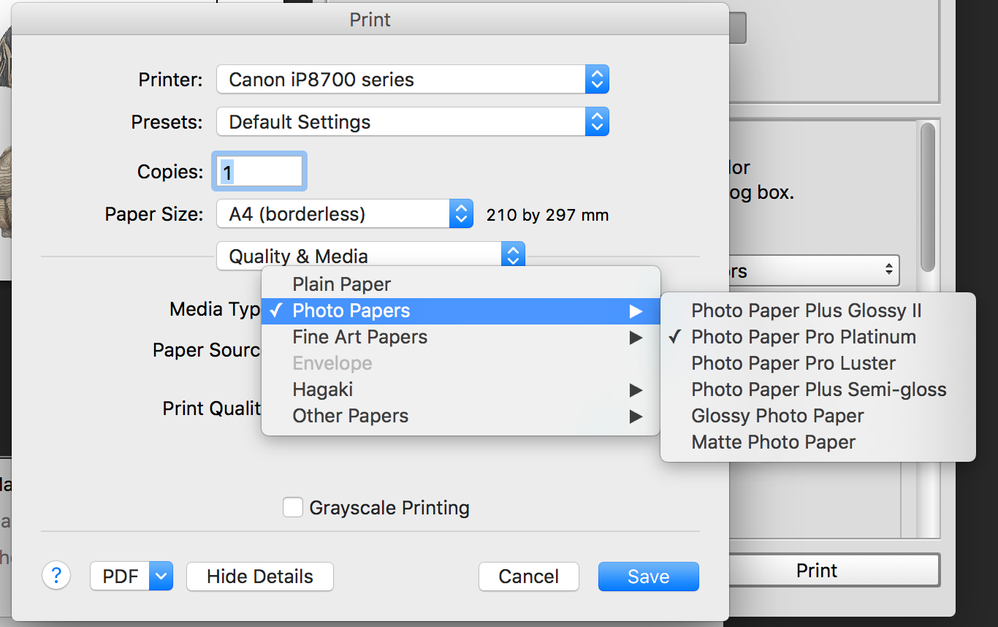This screenshot has width=998, height=627.
Task: Select Glossy Photo Paper
Action: pyautogui.click(x=775, y=415)
